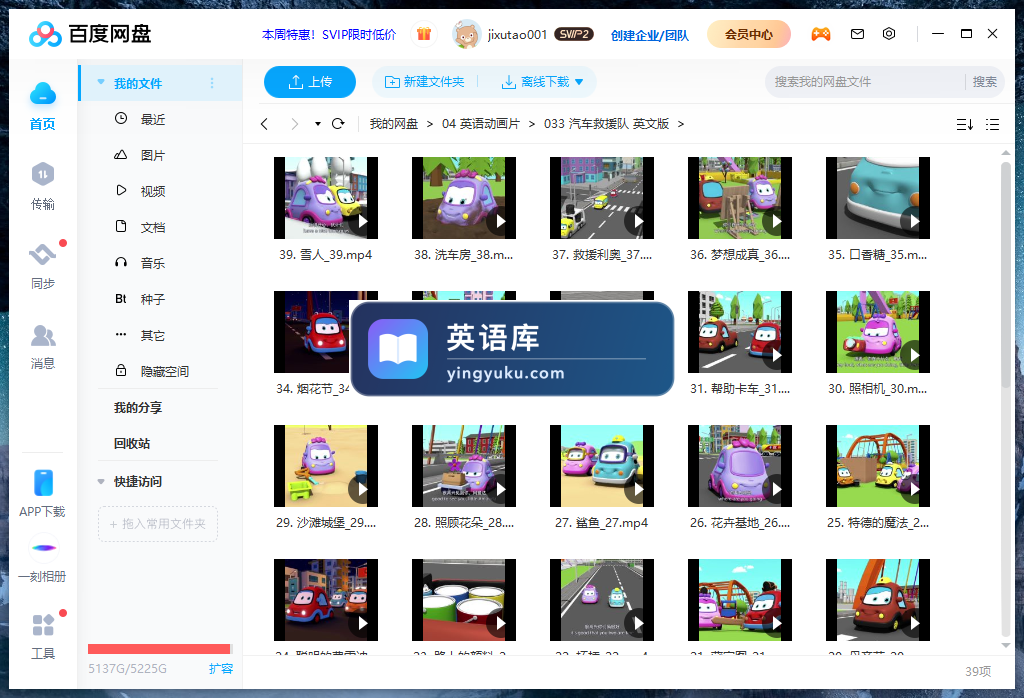Click the storage usage bar
This screenshot has height=698, width=1024.
[x=159, y=649]
